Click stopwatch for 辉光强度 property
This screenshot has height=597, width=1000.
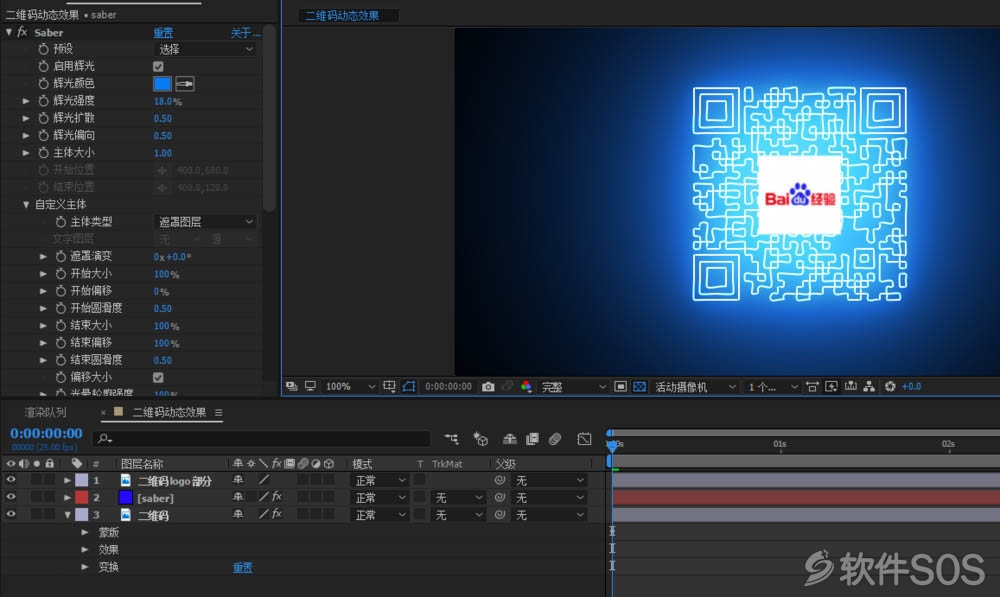tap(43, 101)
